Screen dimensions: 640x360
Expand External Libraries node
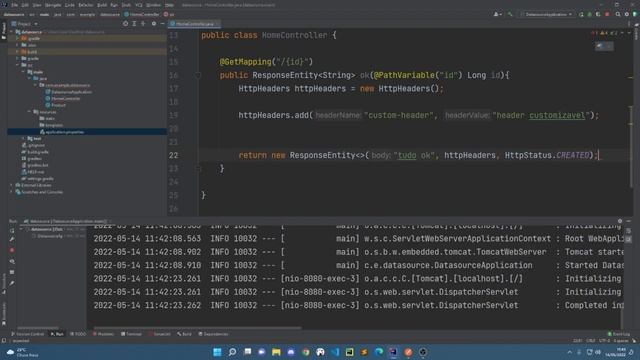11,185
